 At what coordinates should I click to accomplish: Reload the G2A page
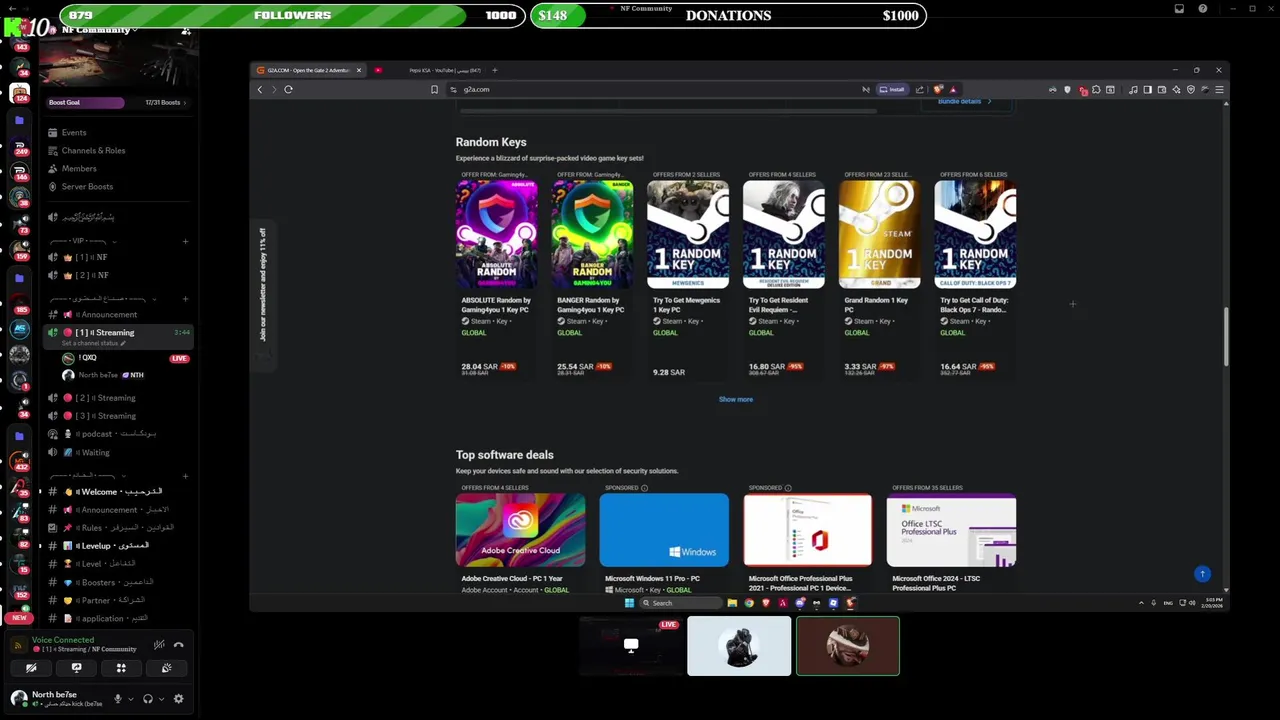pyautogui.click(x=288, y=90)
